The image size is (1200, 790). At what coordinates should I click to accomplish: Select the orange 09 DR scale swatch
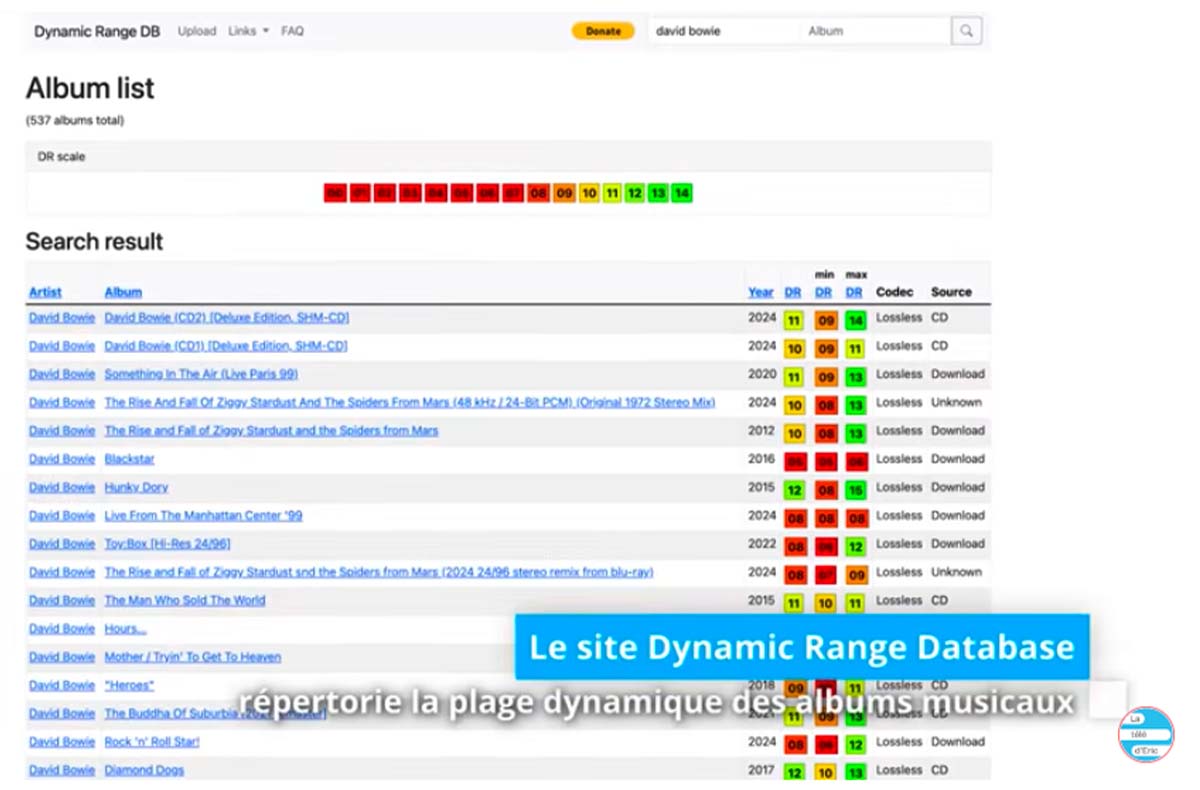(564, 193)
